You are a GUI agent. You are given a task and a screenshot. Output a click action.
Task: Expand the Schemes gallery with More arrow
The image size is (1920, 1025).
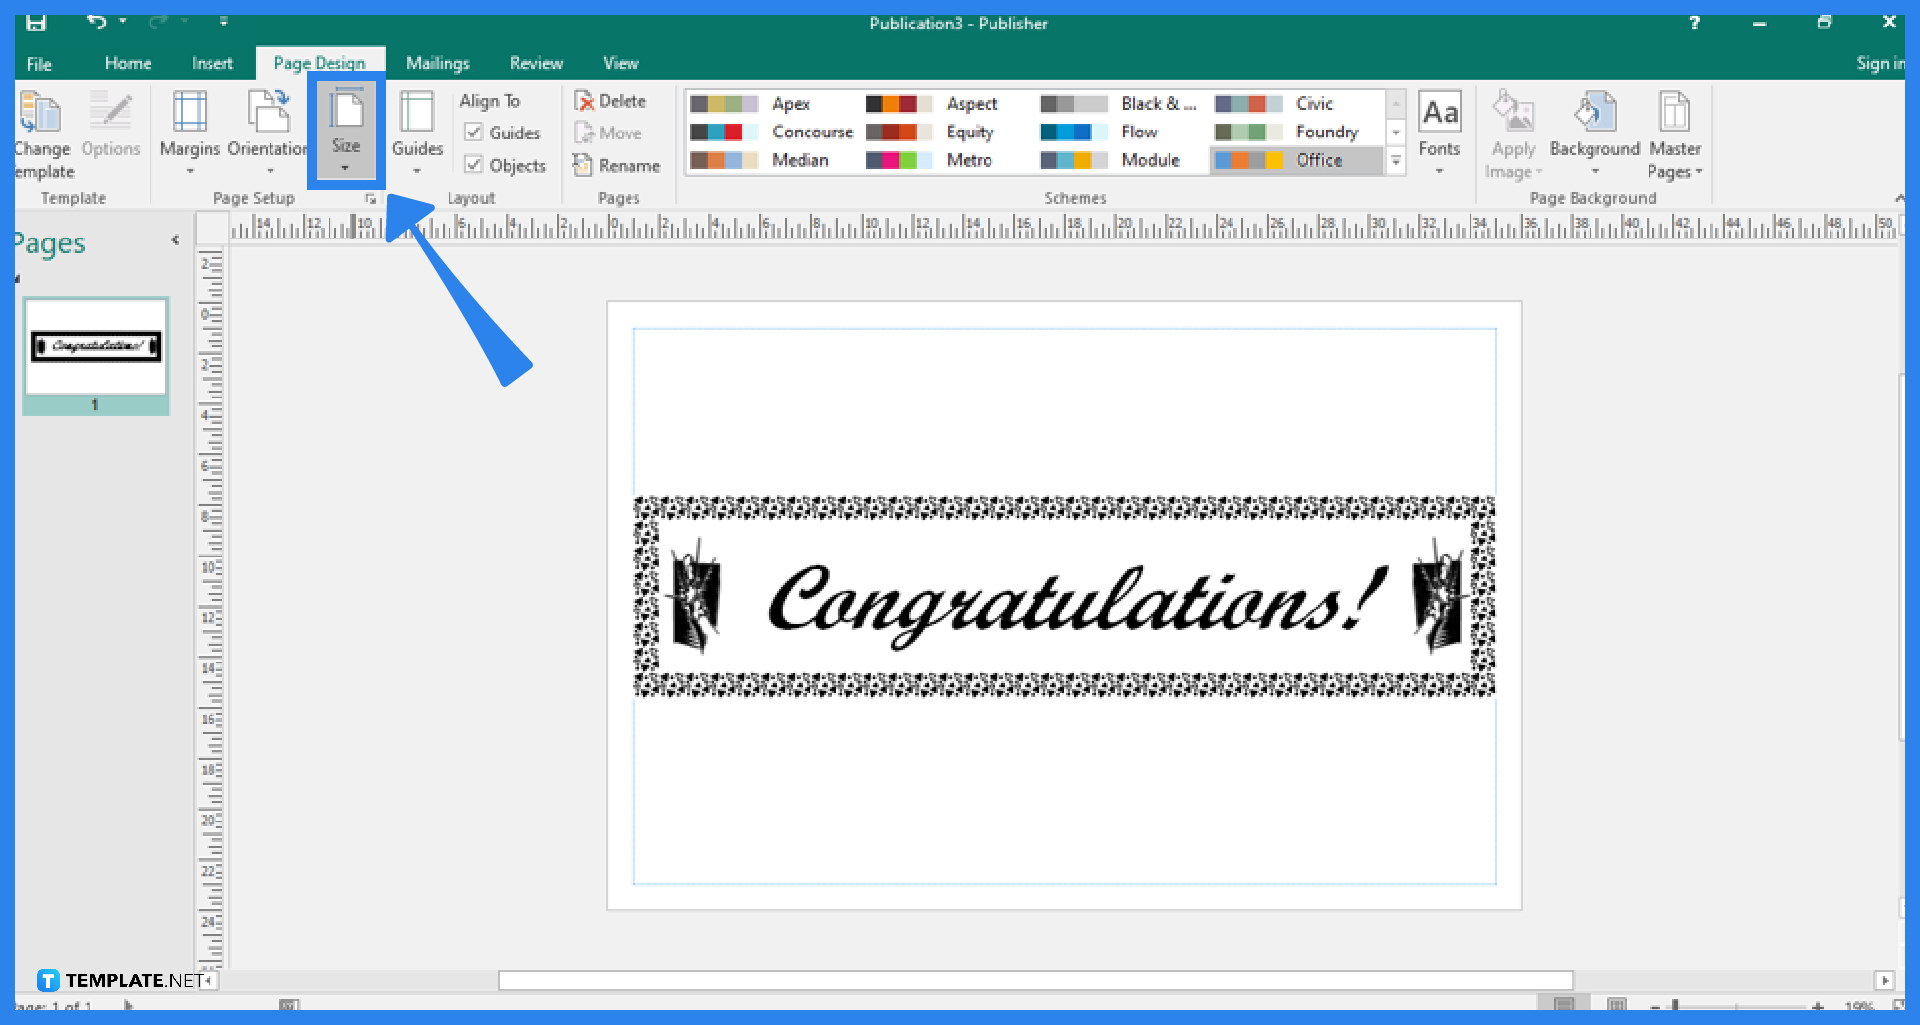pyautogui.click(x=1396, y=160)
